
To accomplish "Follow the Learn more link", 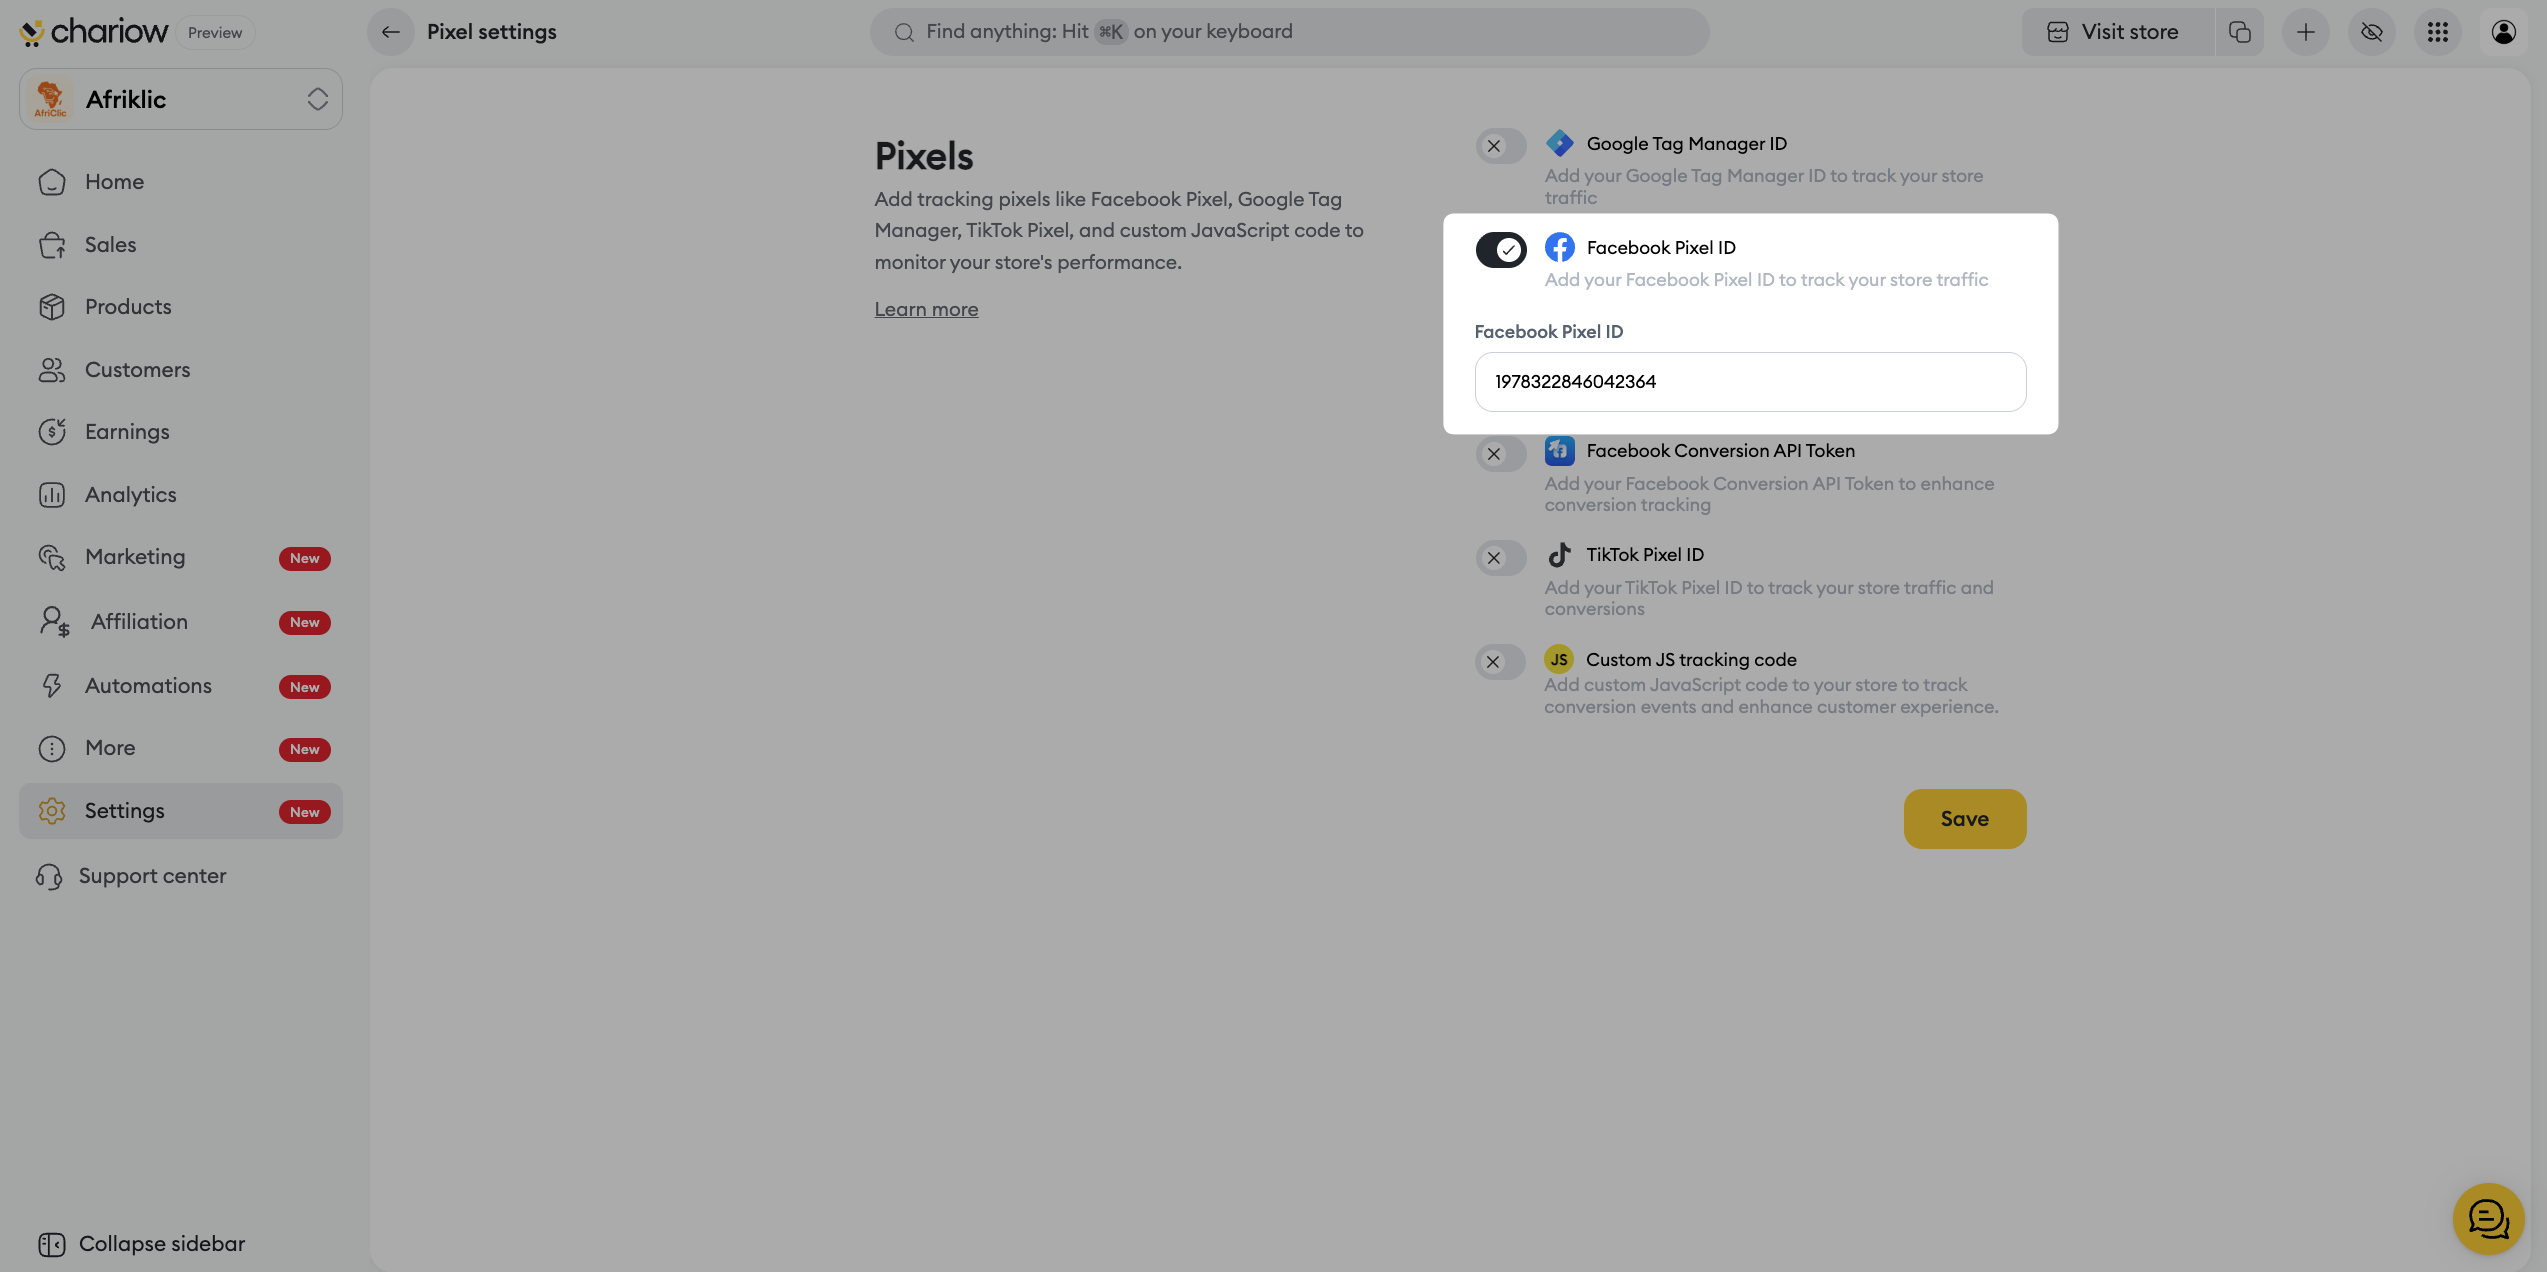I will click(x=926, y=310).
